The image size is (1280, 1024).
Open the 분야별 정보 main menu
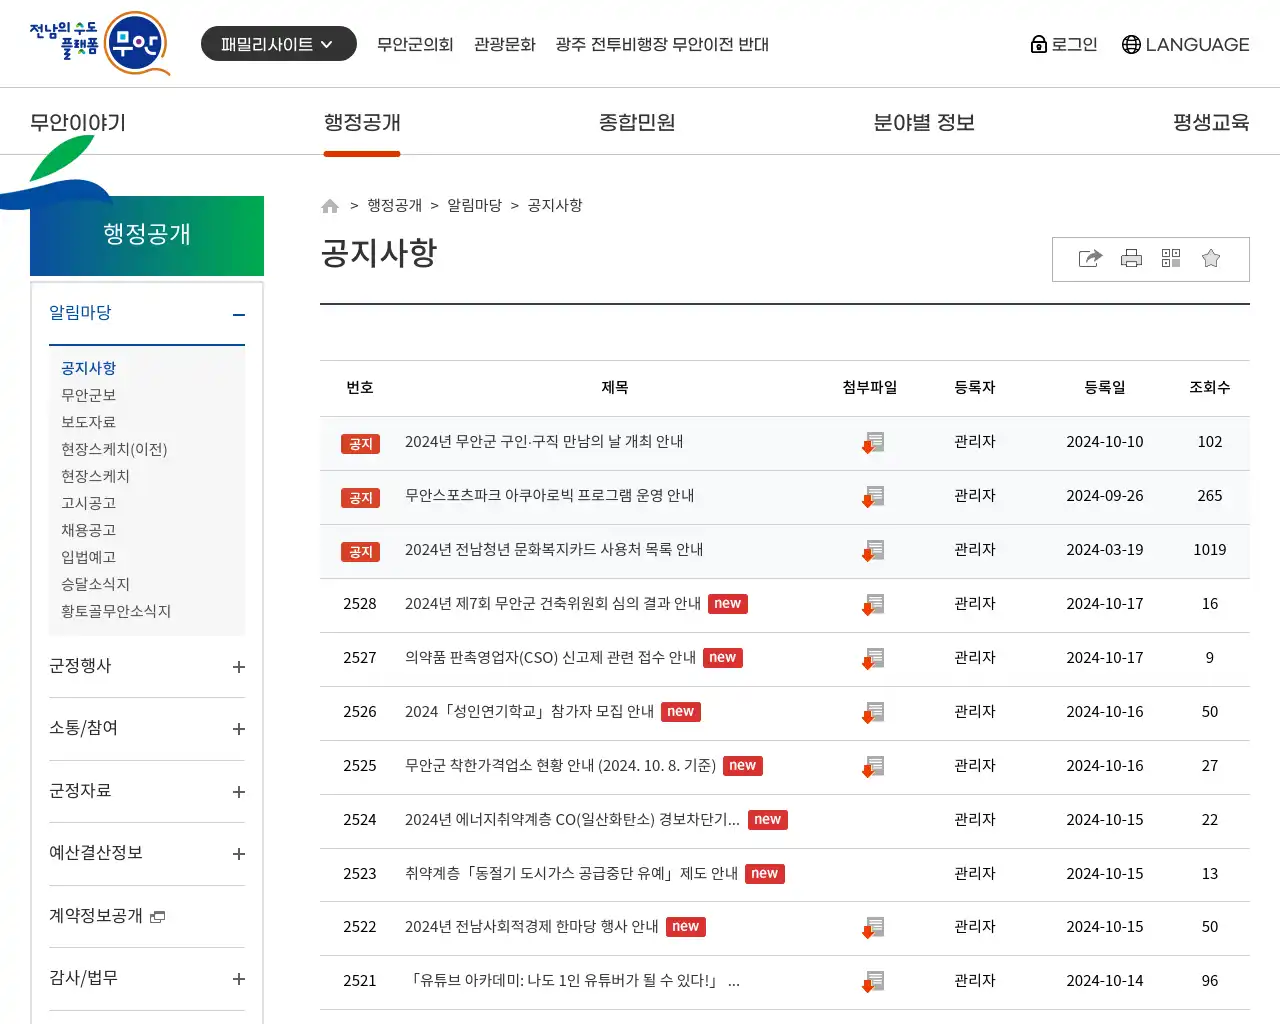click(924, 123)
